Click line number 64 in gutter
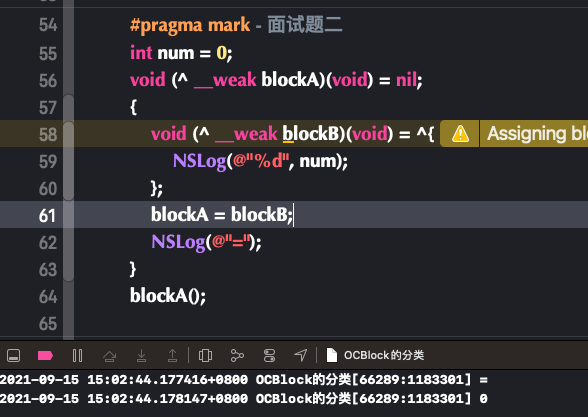The width and height of the screenshot is (588, 417). (48, 297)
